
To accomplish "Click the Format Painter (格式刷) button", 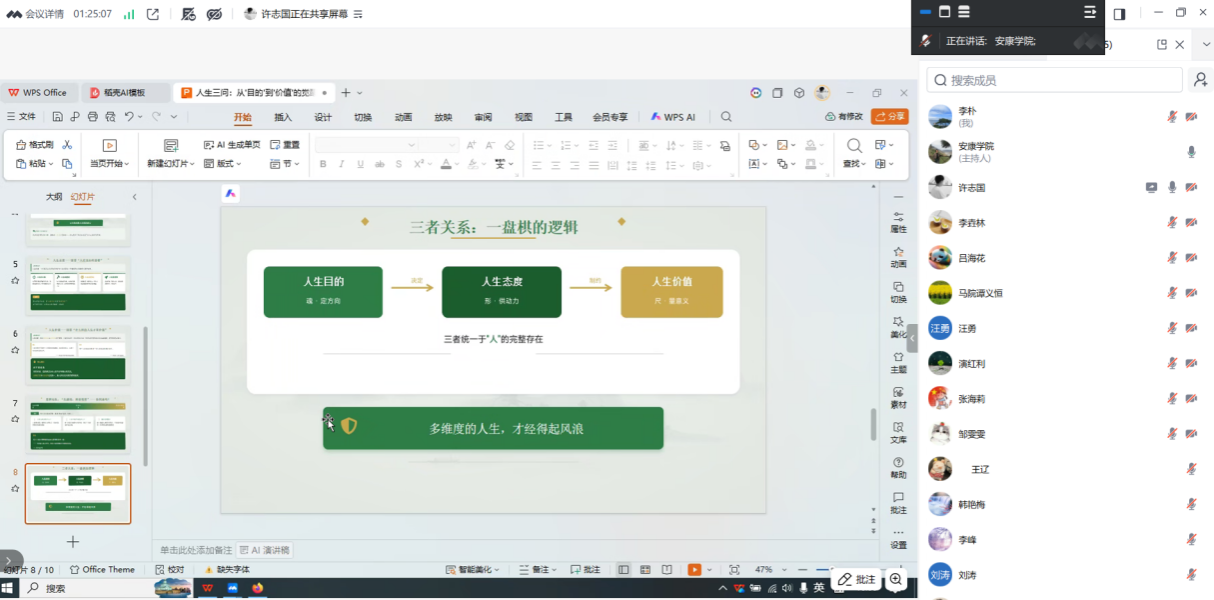I will click(x=35, y=145).
